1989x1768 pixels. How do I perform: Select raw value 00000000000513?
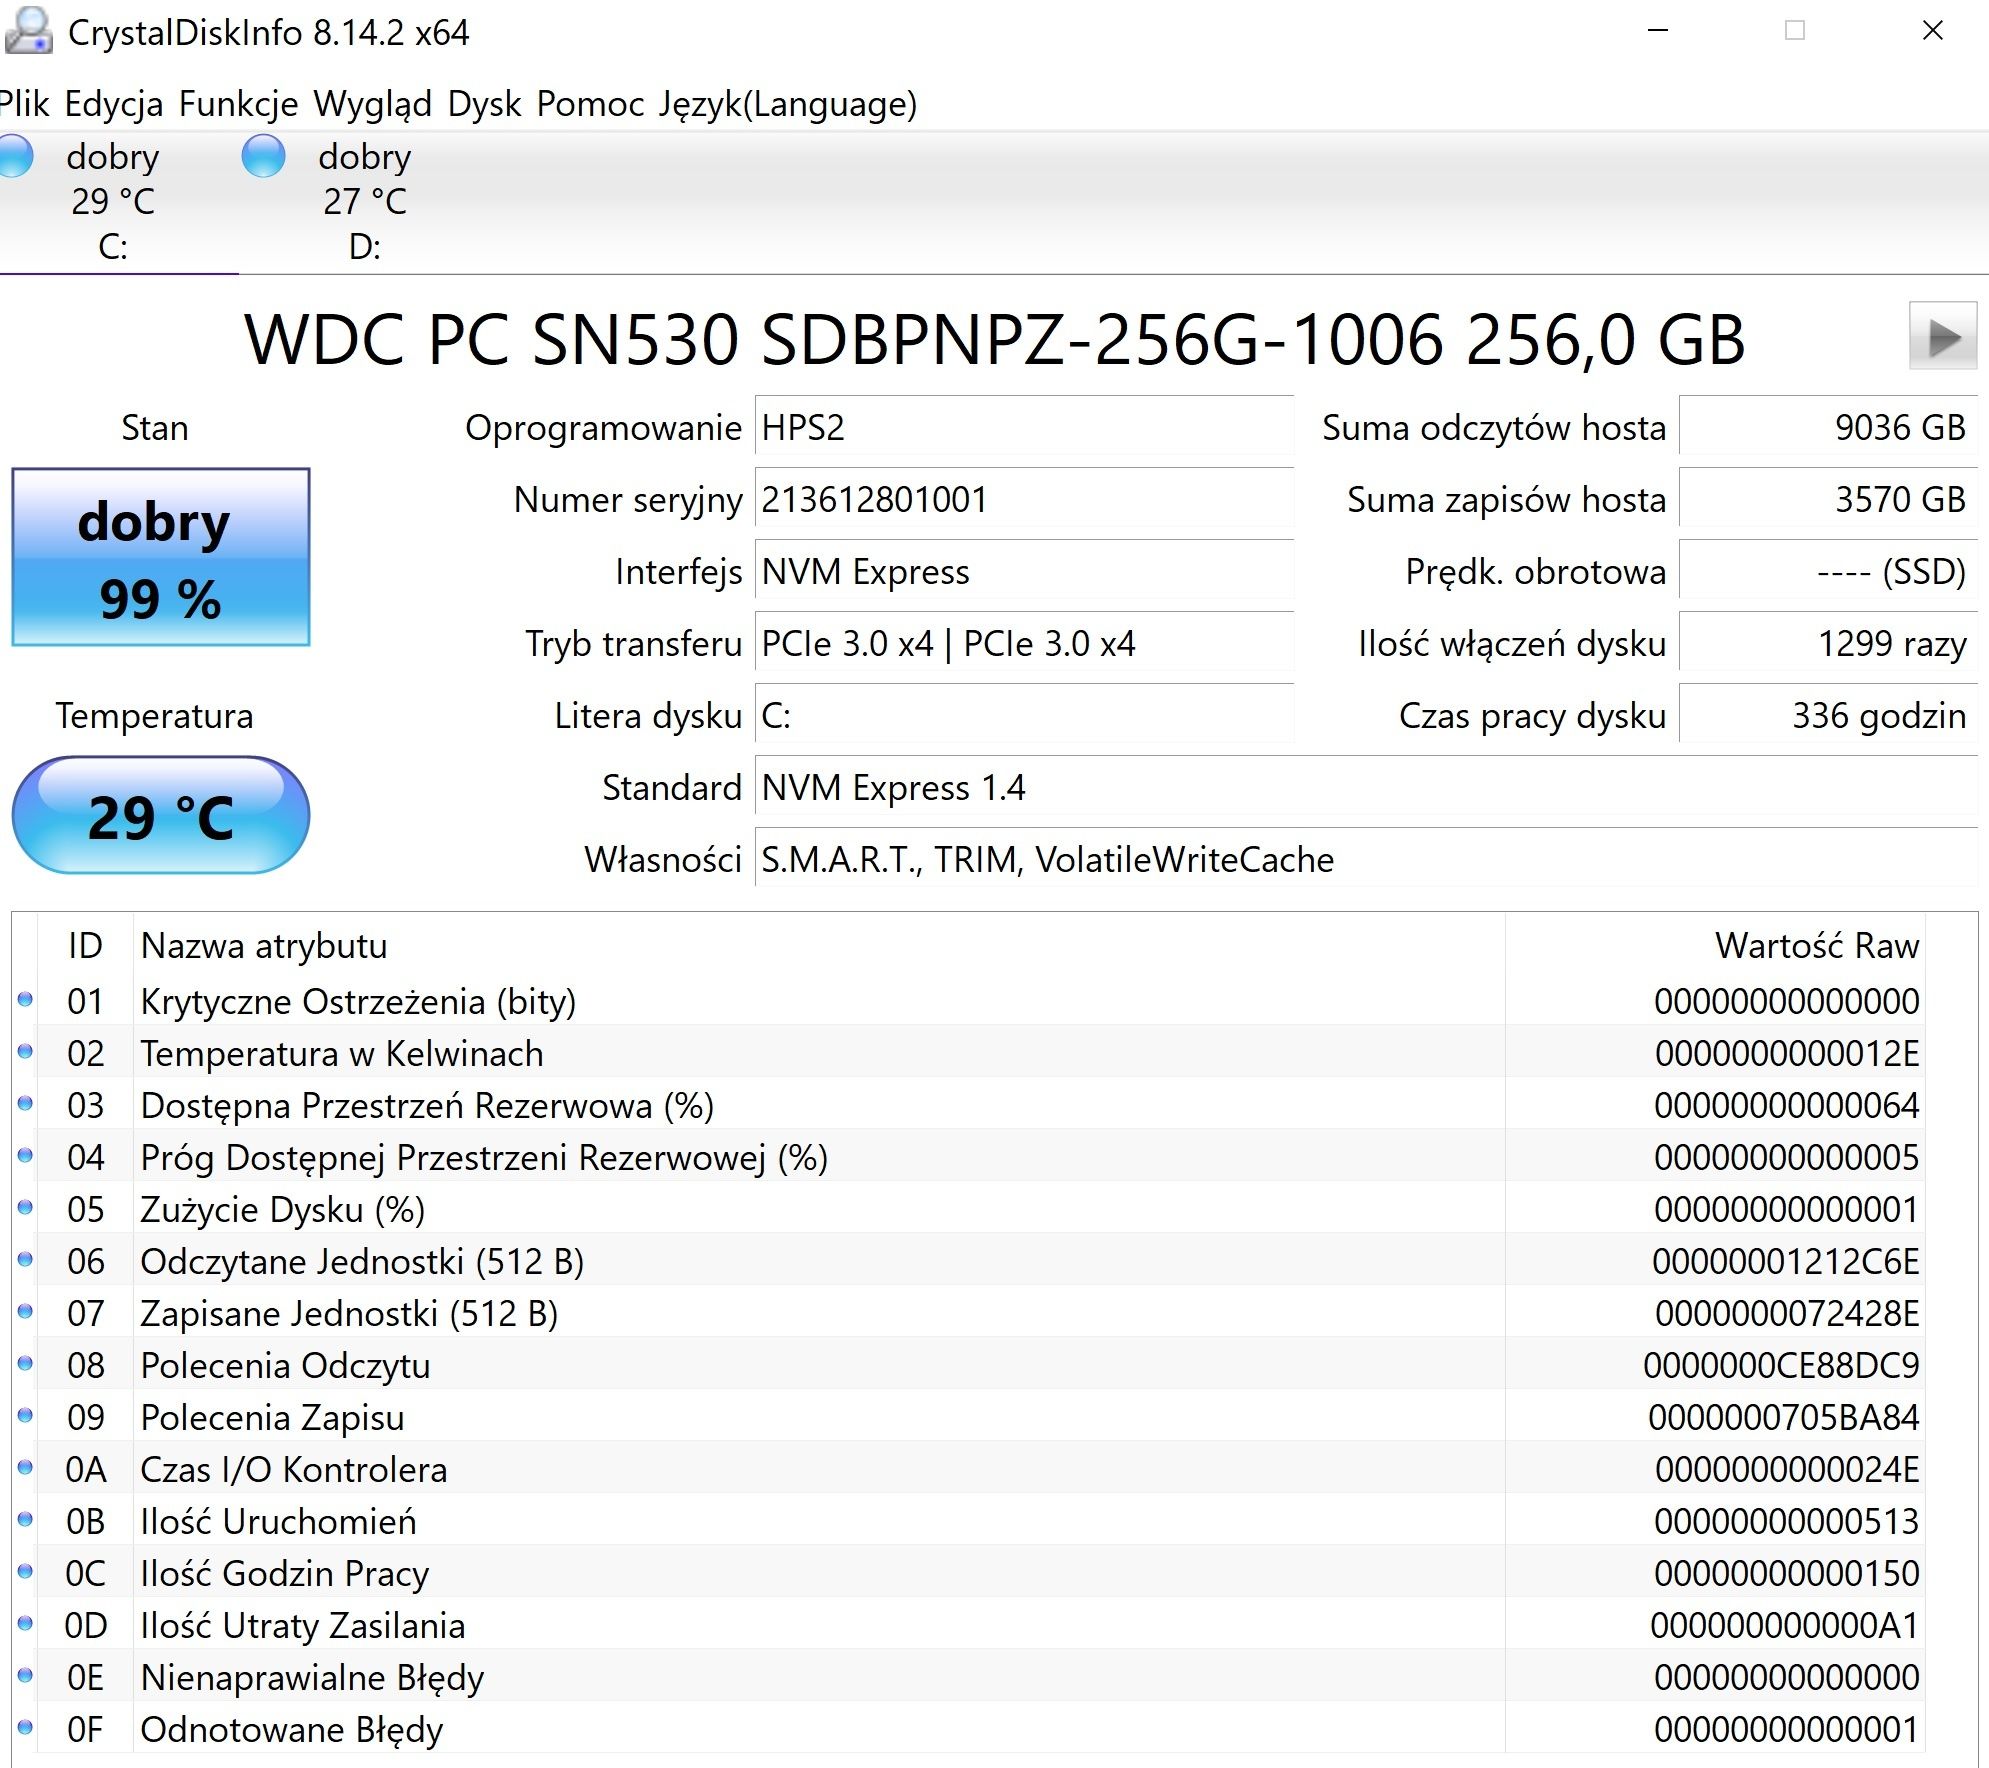pos(1787,1521)
